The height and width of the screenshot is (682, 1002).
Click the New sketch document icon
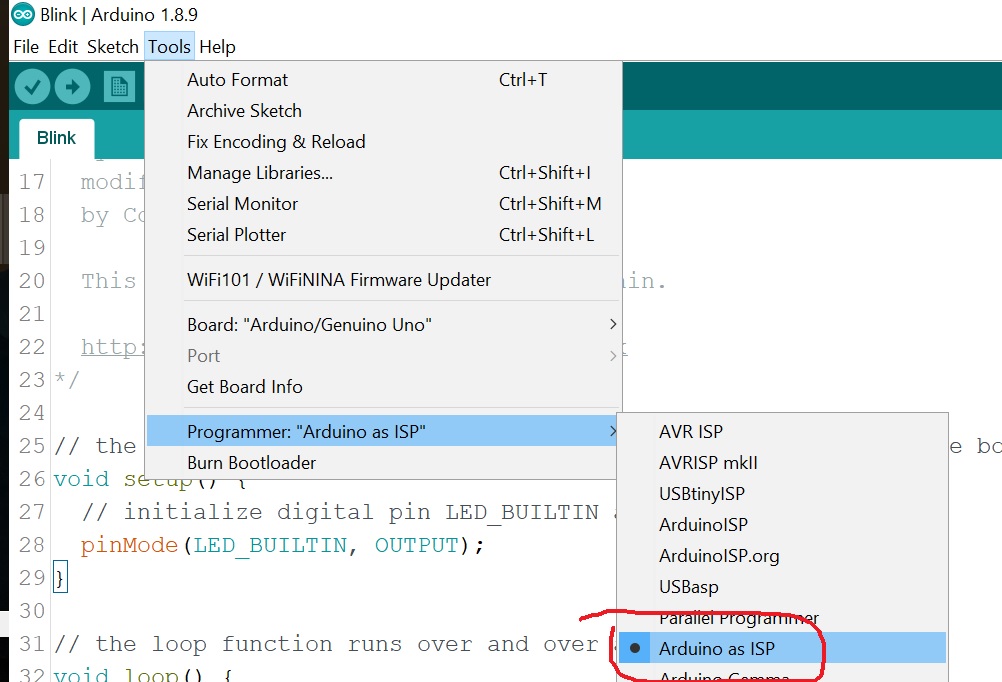point(119,87)
